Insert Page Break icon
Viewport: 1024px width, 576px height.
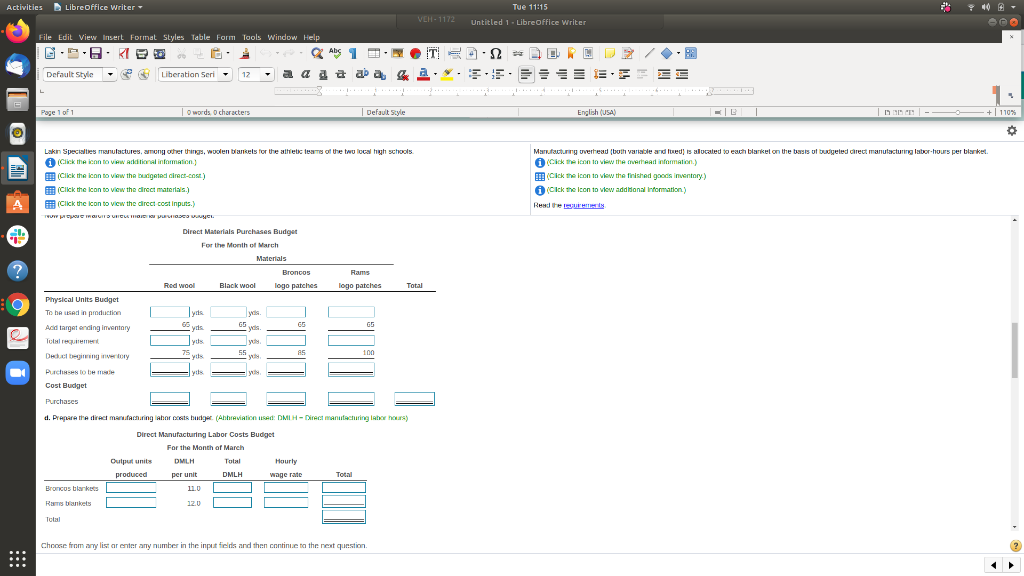coord(455,54)
